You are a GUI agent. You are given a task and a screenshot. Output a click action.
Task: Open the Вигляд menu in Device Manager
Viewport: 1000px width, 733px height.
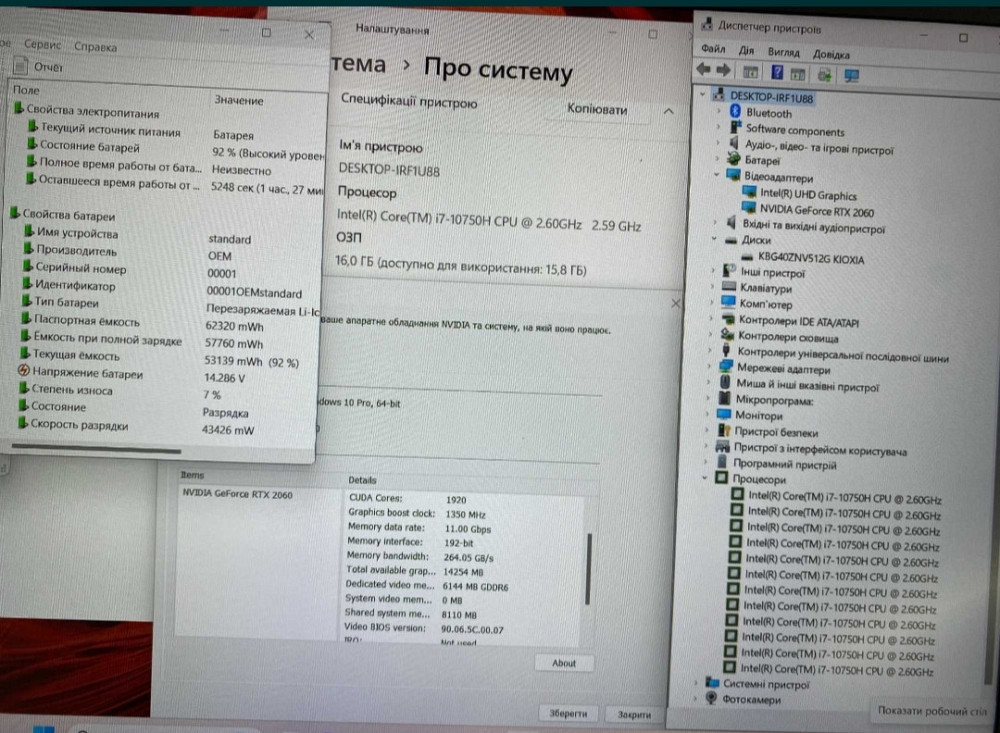pos(783,50)
